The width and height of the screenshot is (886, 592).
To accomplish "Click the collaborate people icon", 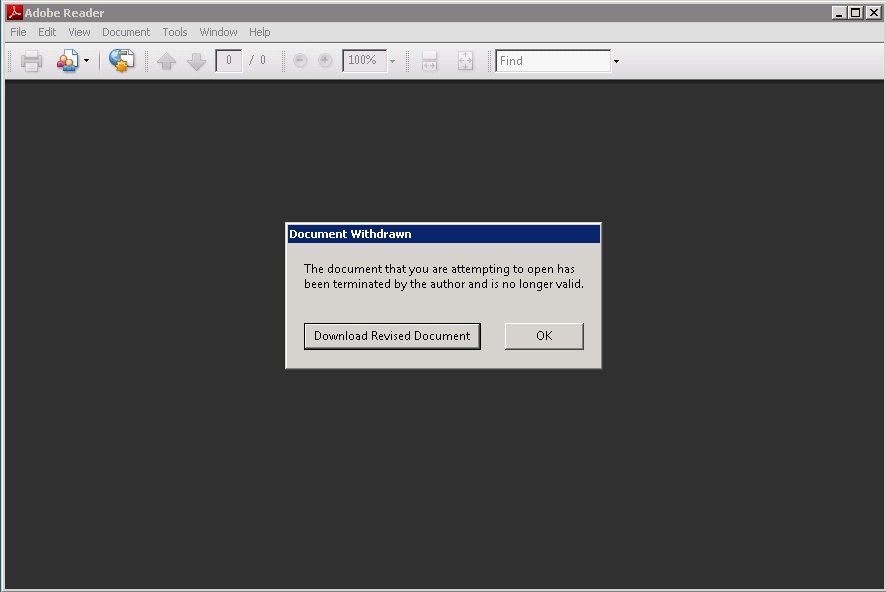I will 67,61.
